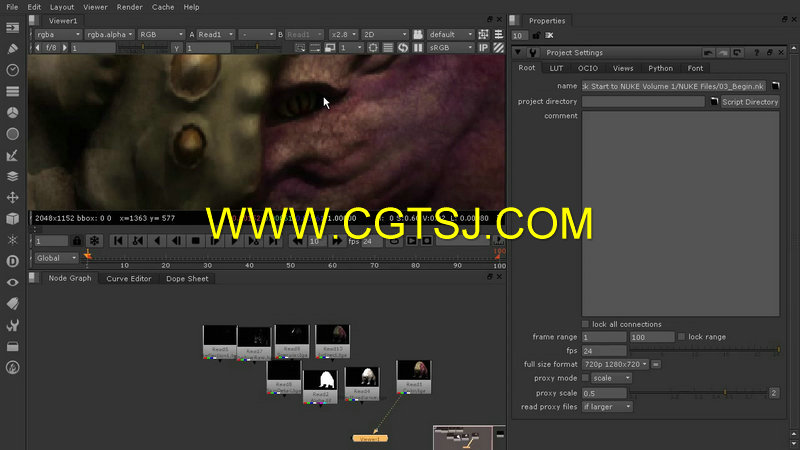Open the A input Read1 dropdown
Image resolution: width=800 pixels, height=450 pixels.
pyautogui.click(x=215, y=34)
